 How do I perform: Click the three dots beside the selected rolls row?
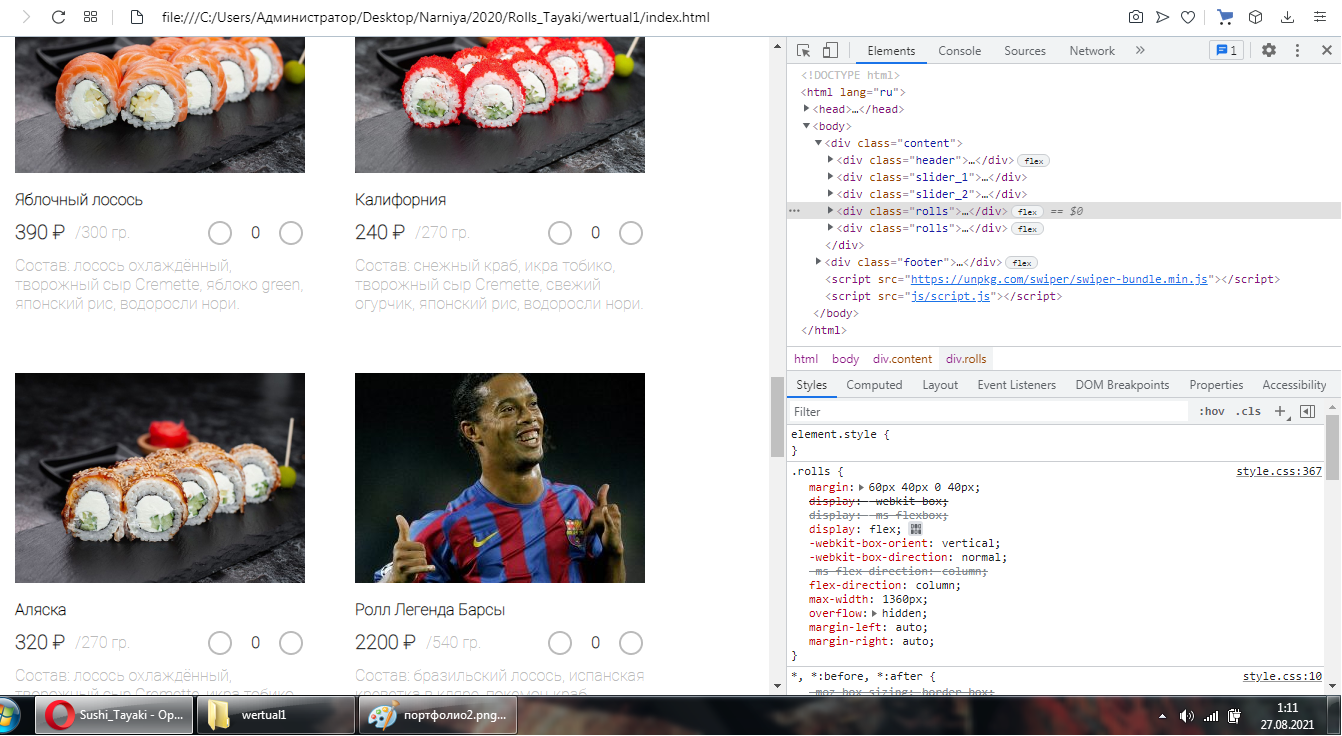794,211
